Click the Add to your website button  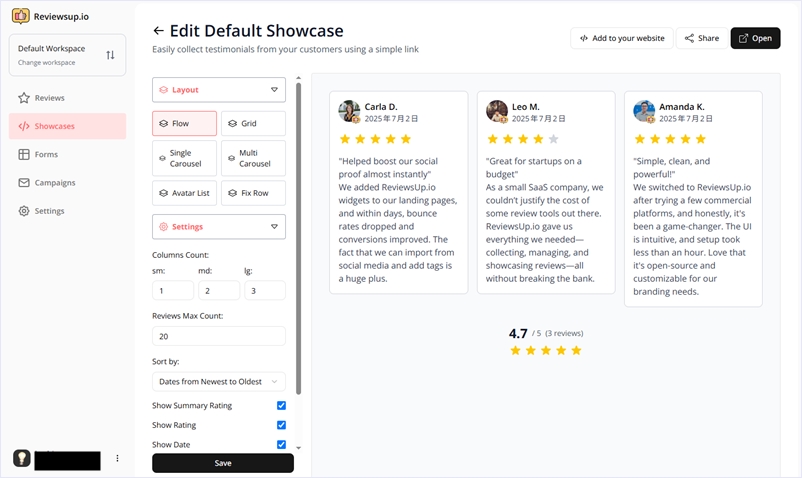tap(621, 38)
